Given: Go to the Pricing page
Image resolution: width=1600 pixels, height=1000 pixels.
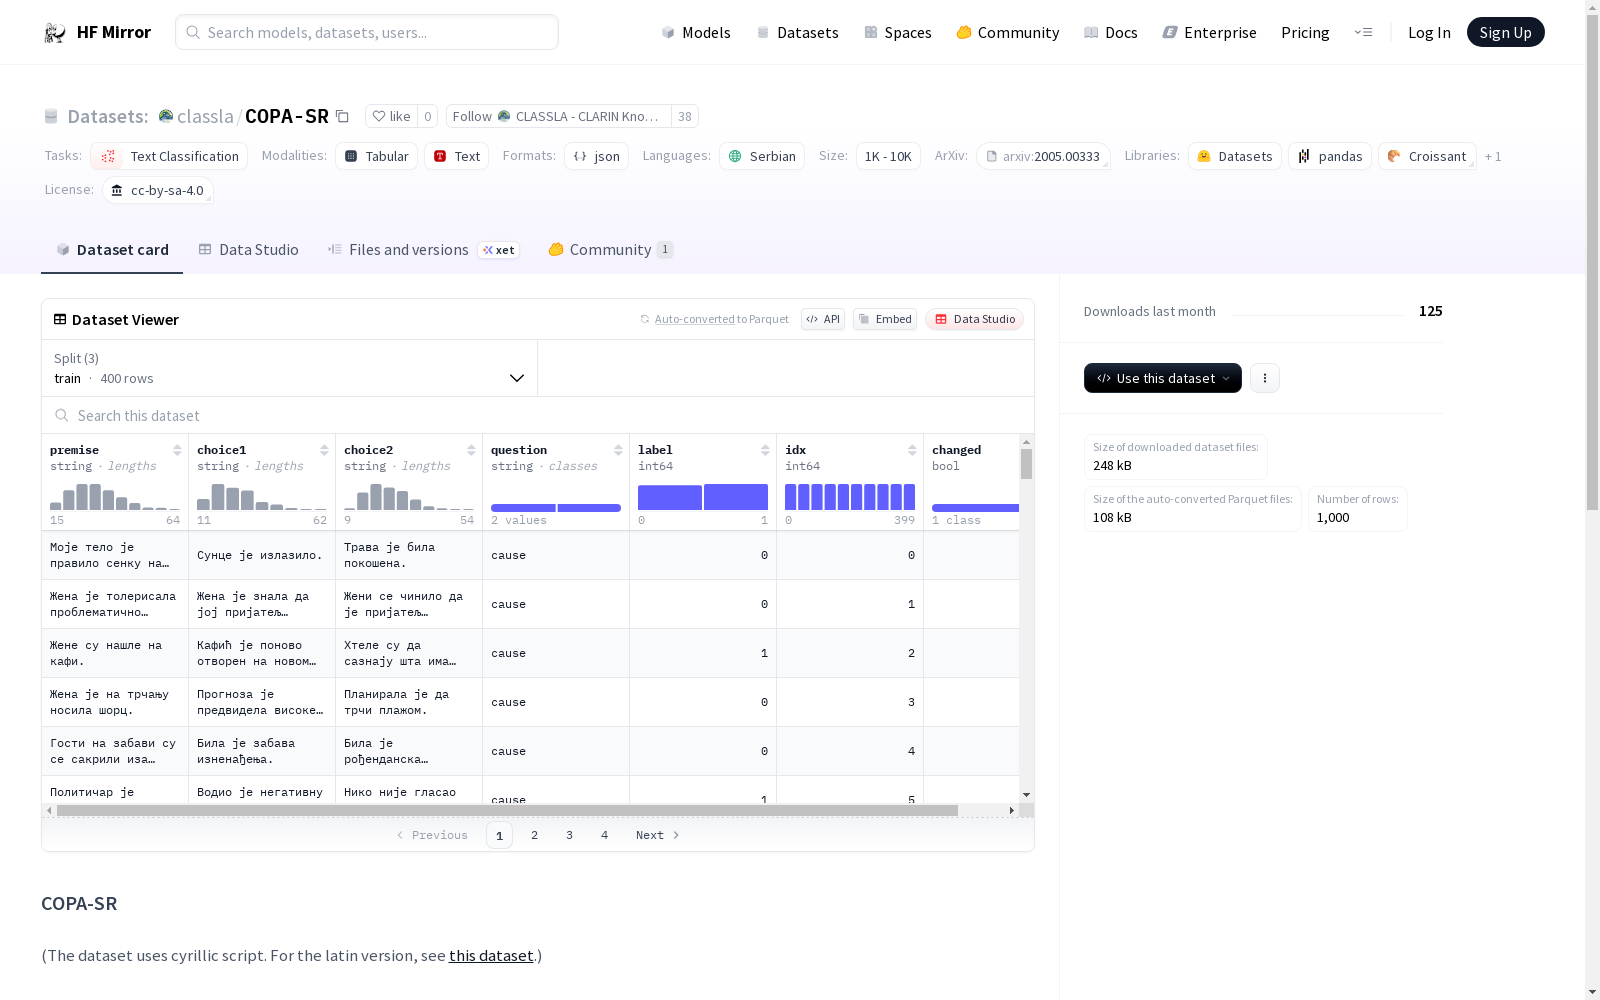Looking at the screenshot, I should pyautogui.click(x=1305, y=32).
